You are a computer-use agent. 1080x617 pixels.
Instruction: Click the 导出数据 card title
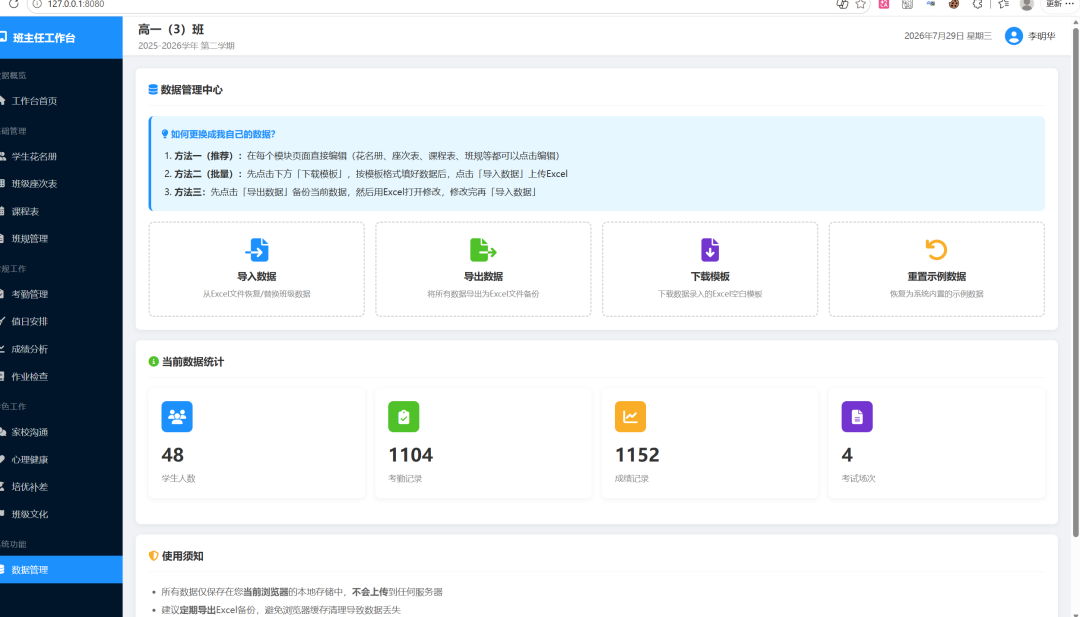(x=483, y=276)
